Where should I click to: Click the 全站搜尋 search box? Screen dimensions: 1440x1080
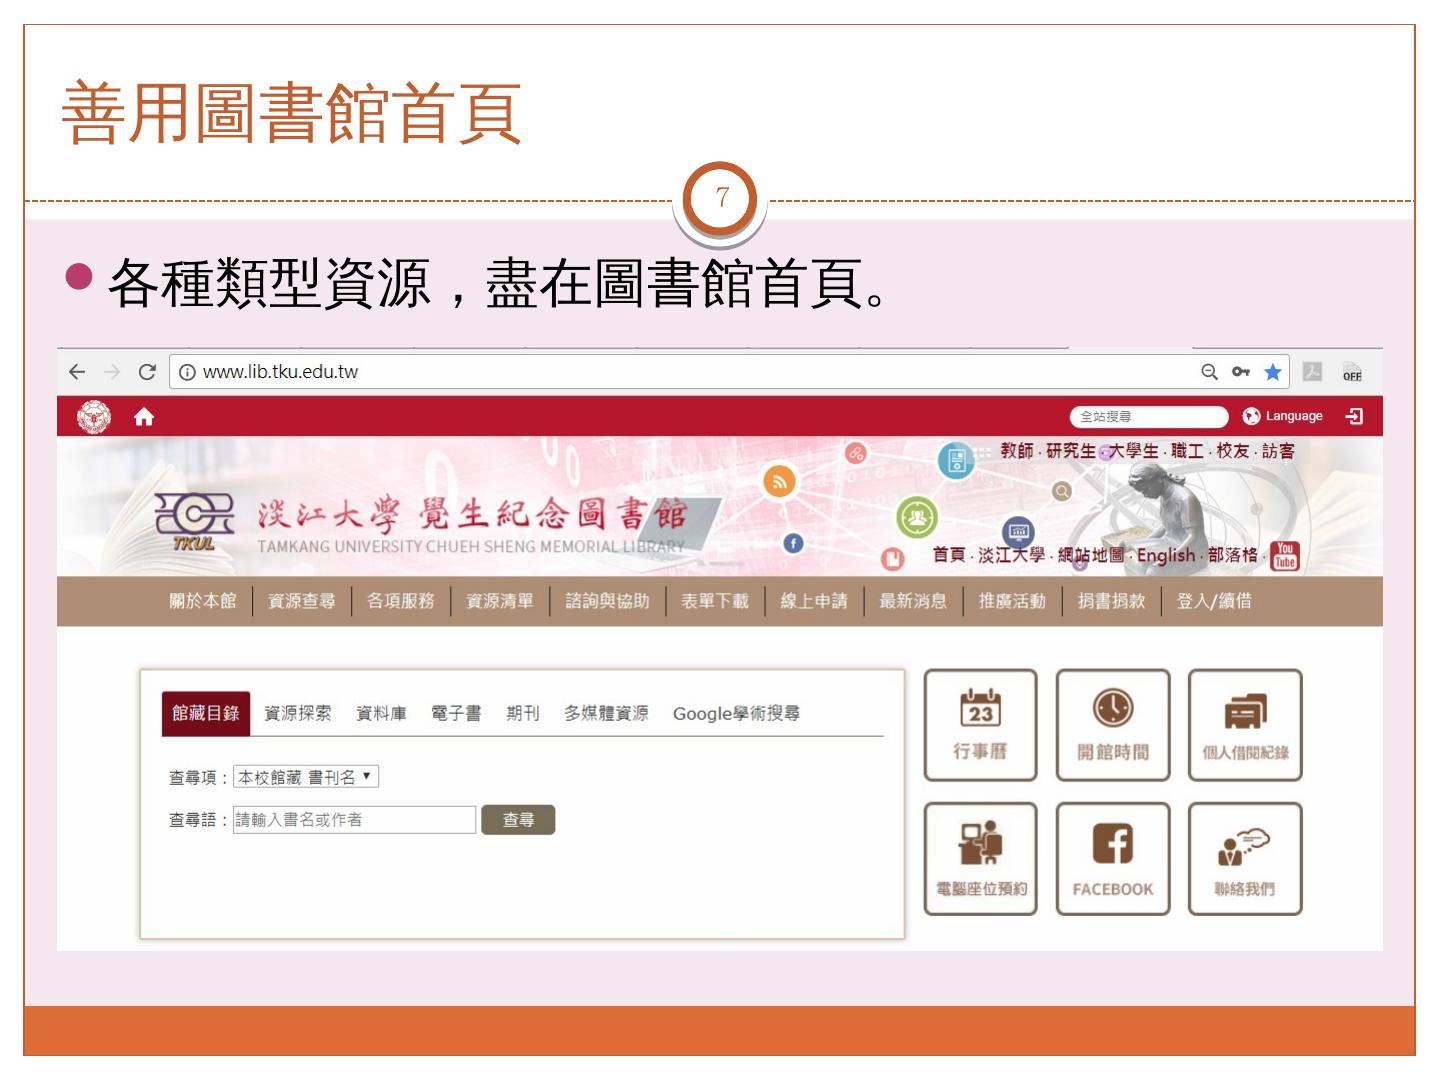[x=1148, y=416]
